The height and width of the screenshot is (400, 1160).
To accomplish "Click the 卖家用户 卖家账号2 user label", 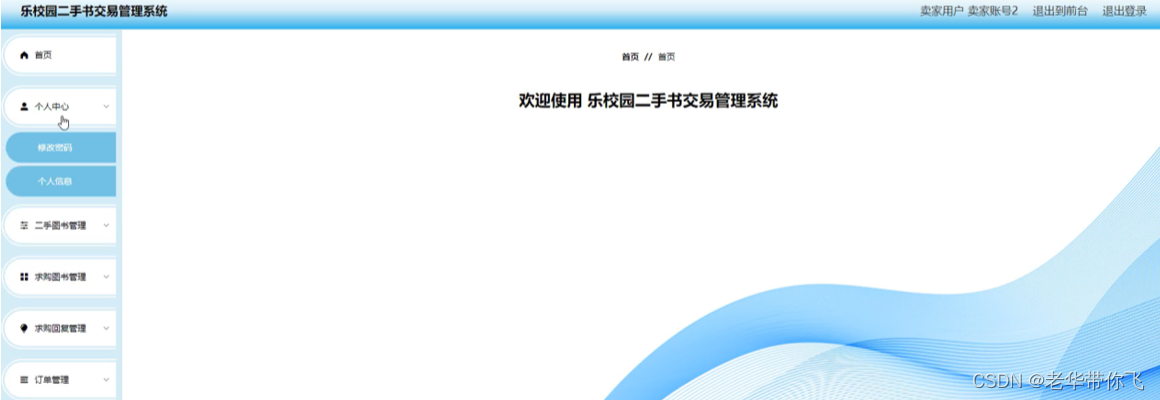I will pyautogui.click(x=969, y=11).
